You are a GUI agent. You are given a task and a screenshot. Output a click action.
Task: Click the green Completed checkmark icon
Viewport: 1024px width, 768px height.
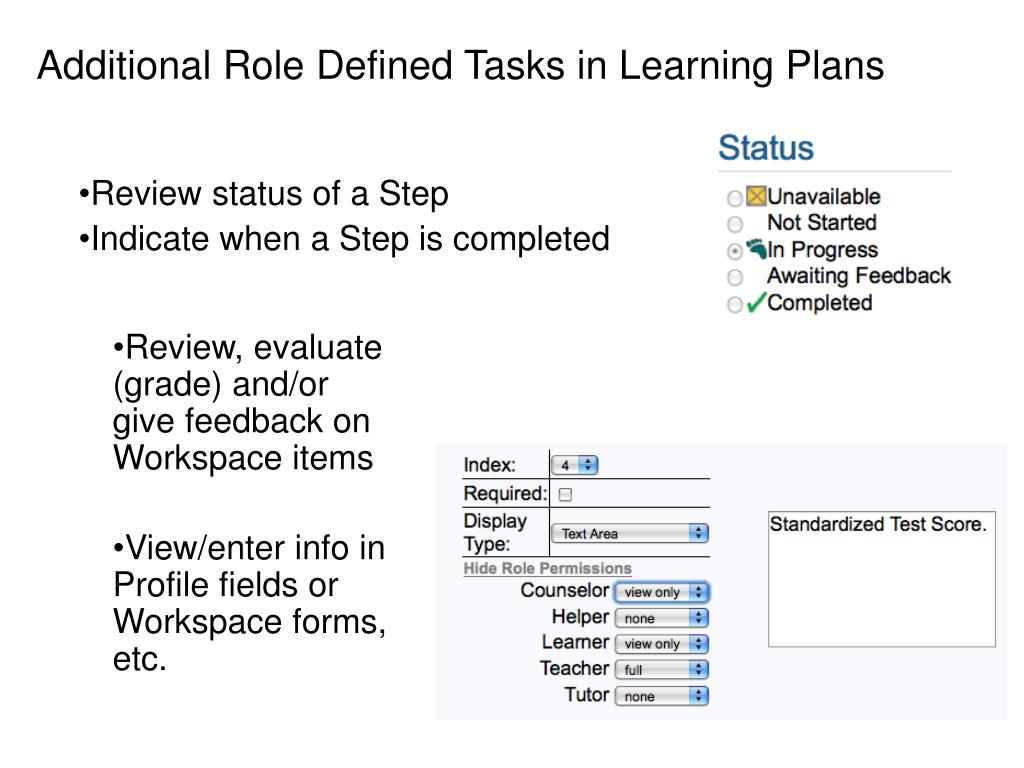tap(756, 303)
